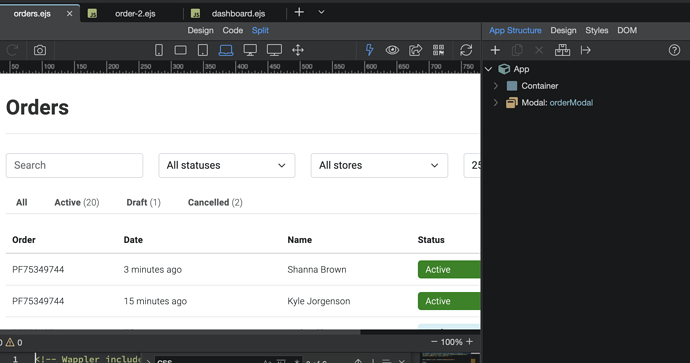This screenshot has width=690, height=363.
Task: Expand the Modal orderModal node
Action: [496, 103]
